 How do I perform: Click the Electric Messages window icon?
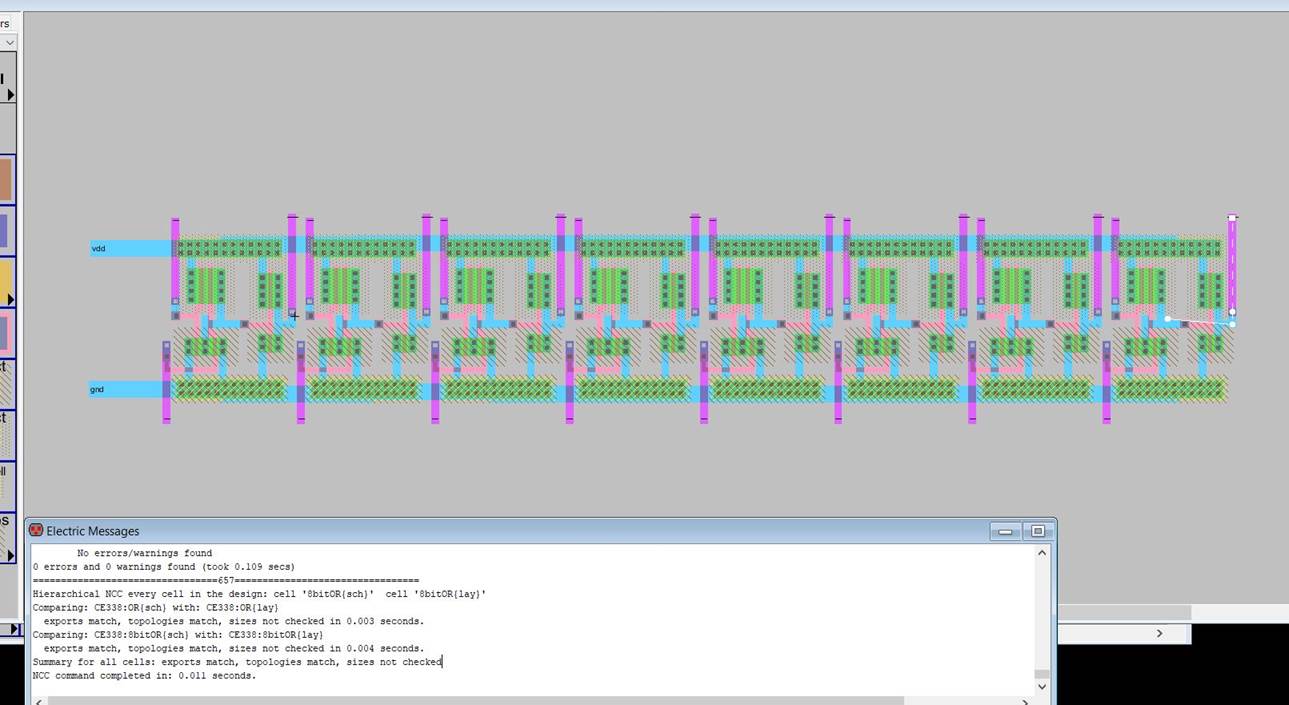click(x=36, y=531)
